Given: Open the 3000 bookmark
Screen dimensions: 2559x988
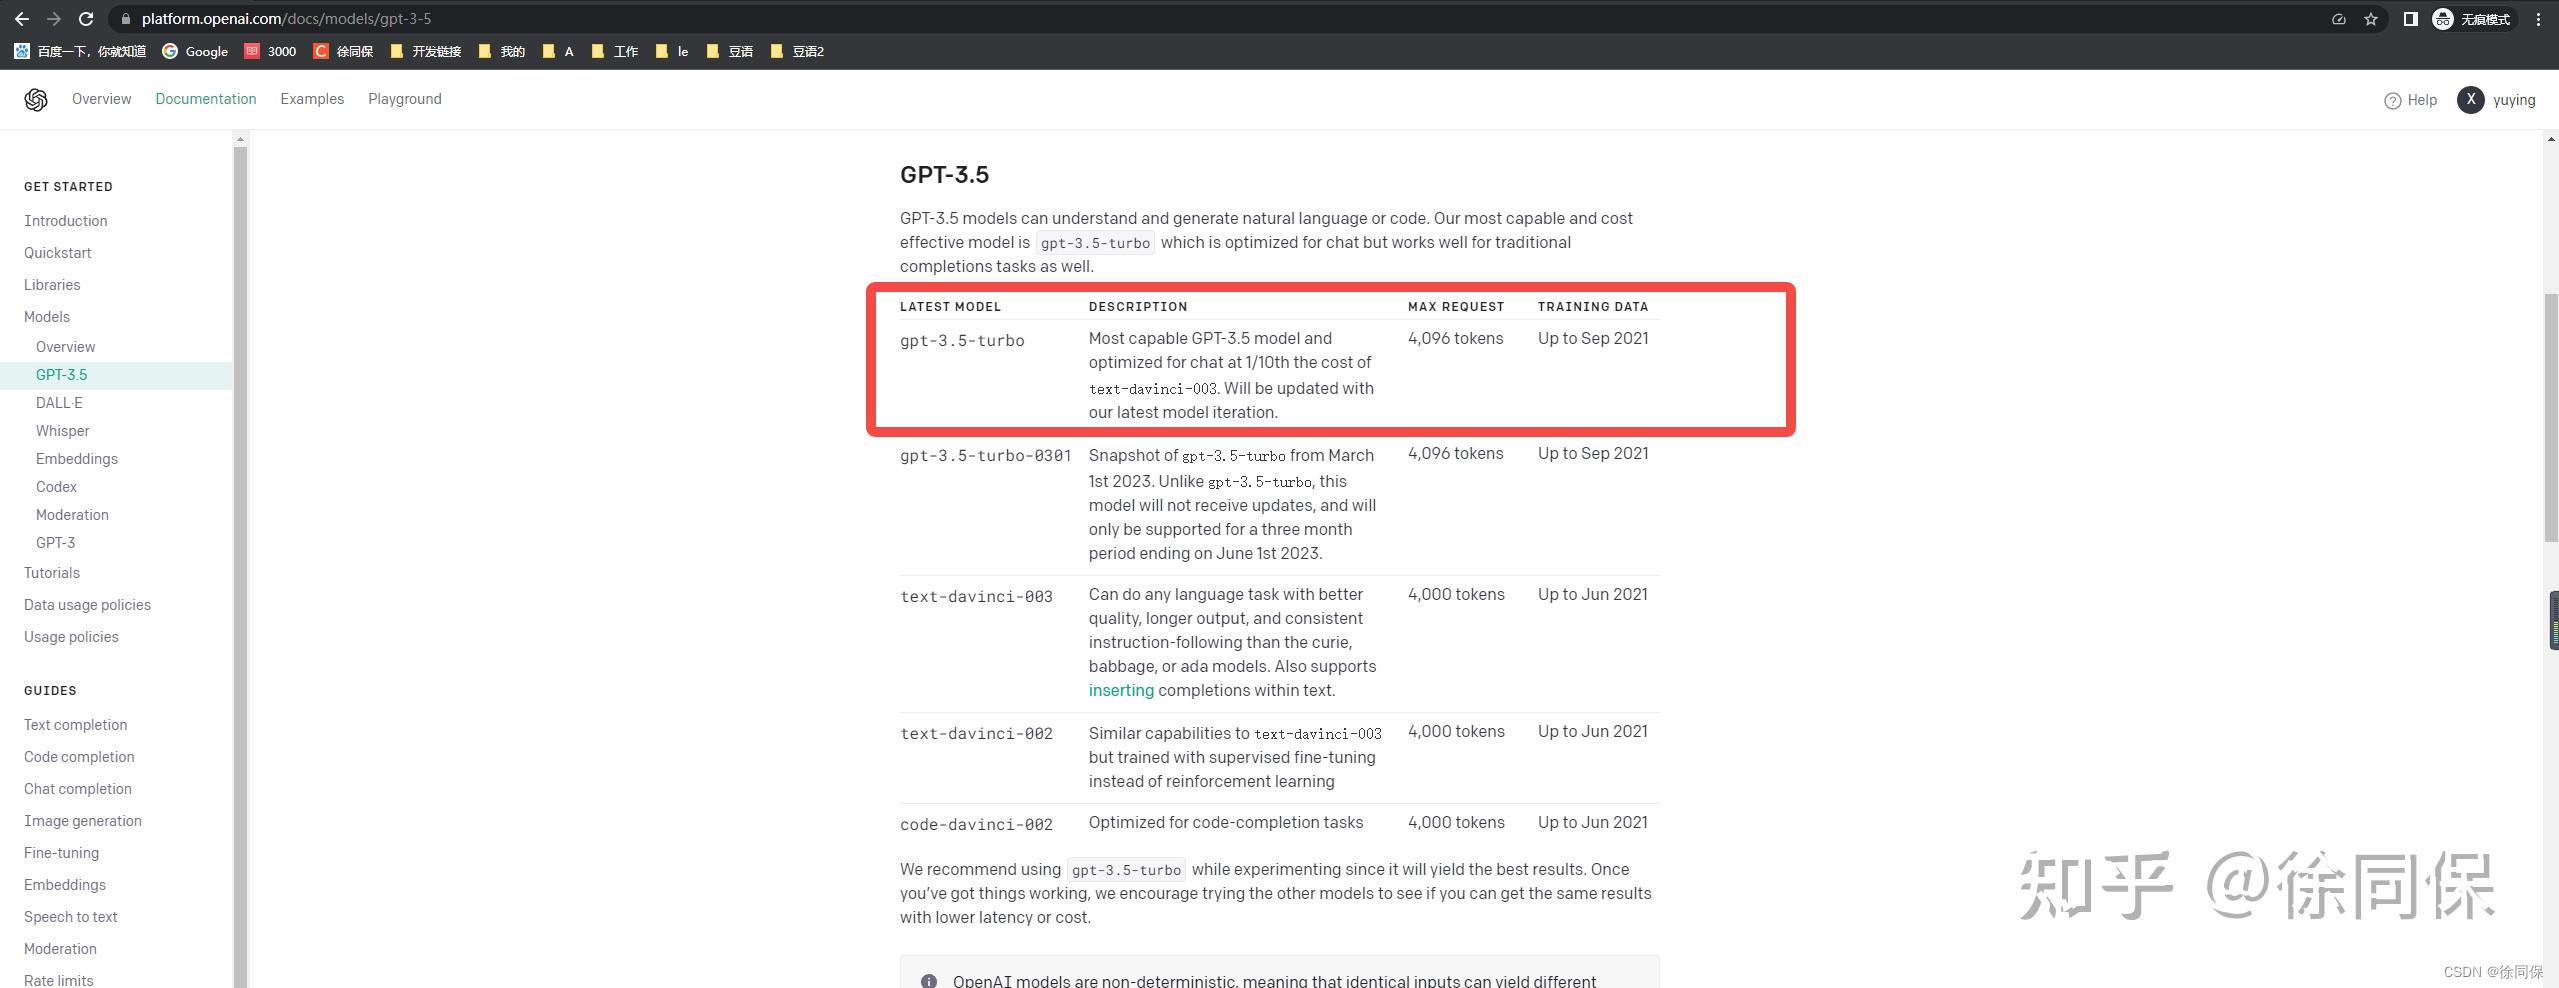Looking at the screenshot, I should tap(270, 51).
